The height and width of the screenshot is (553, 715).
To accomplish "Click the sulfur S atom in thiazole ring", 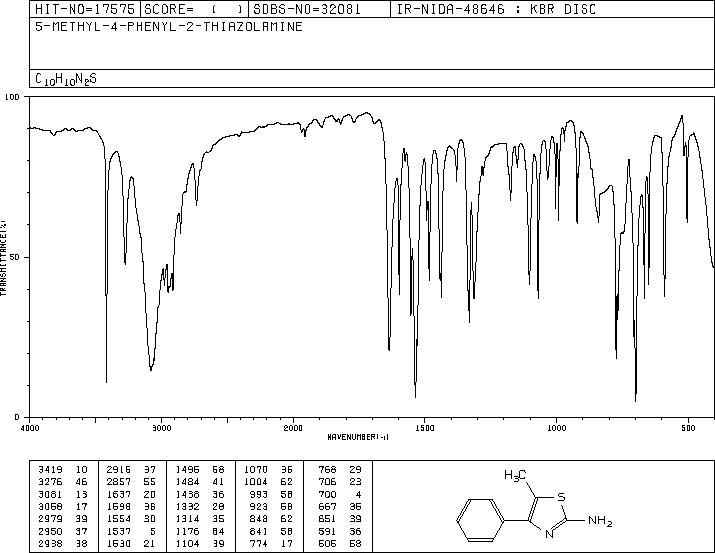I will [562, 497].
